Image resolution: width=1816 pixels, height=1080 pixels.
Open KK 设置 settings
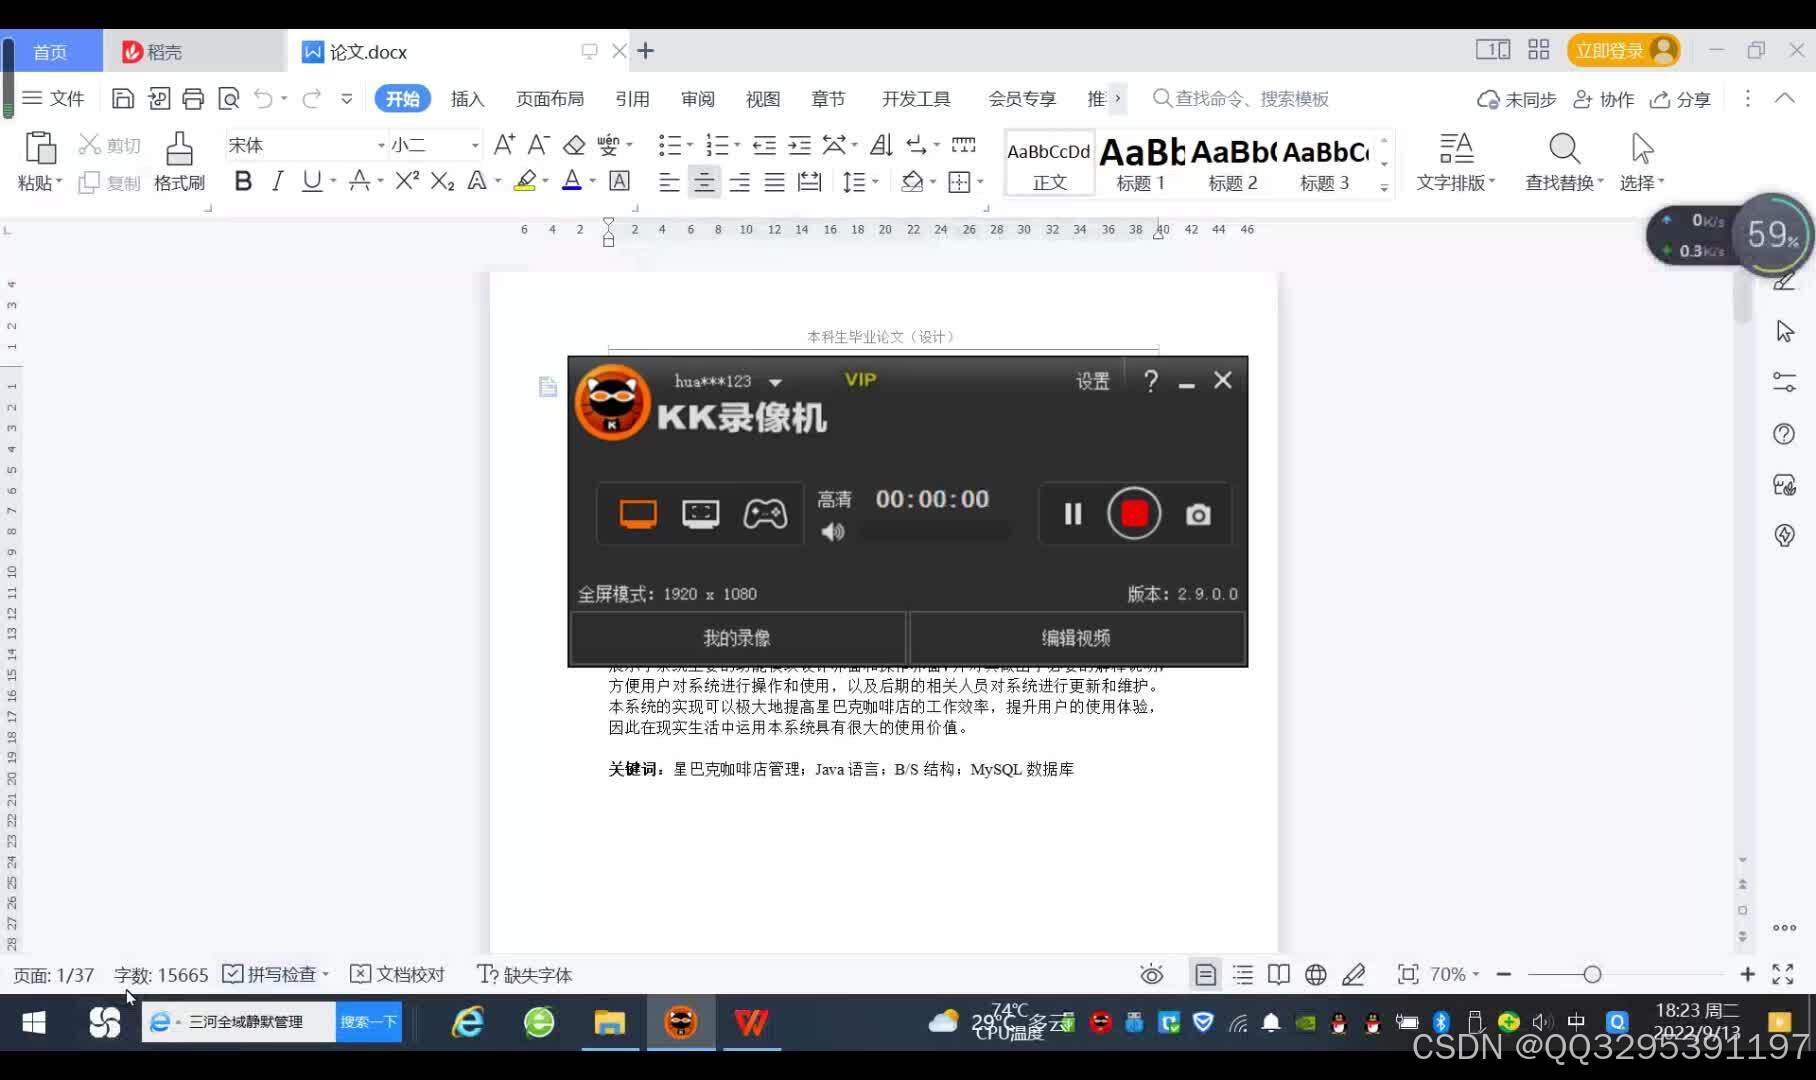1093,381
